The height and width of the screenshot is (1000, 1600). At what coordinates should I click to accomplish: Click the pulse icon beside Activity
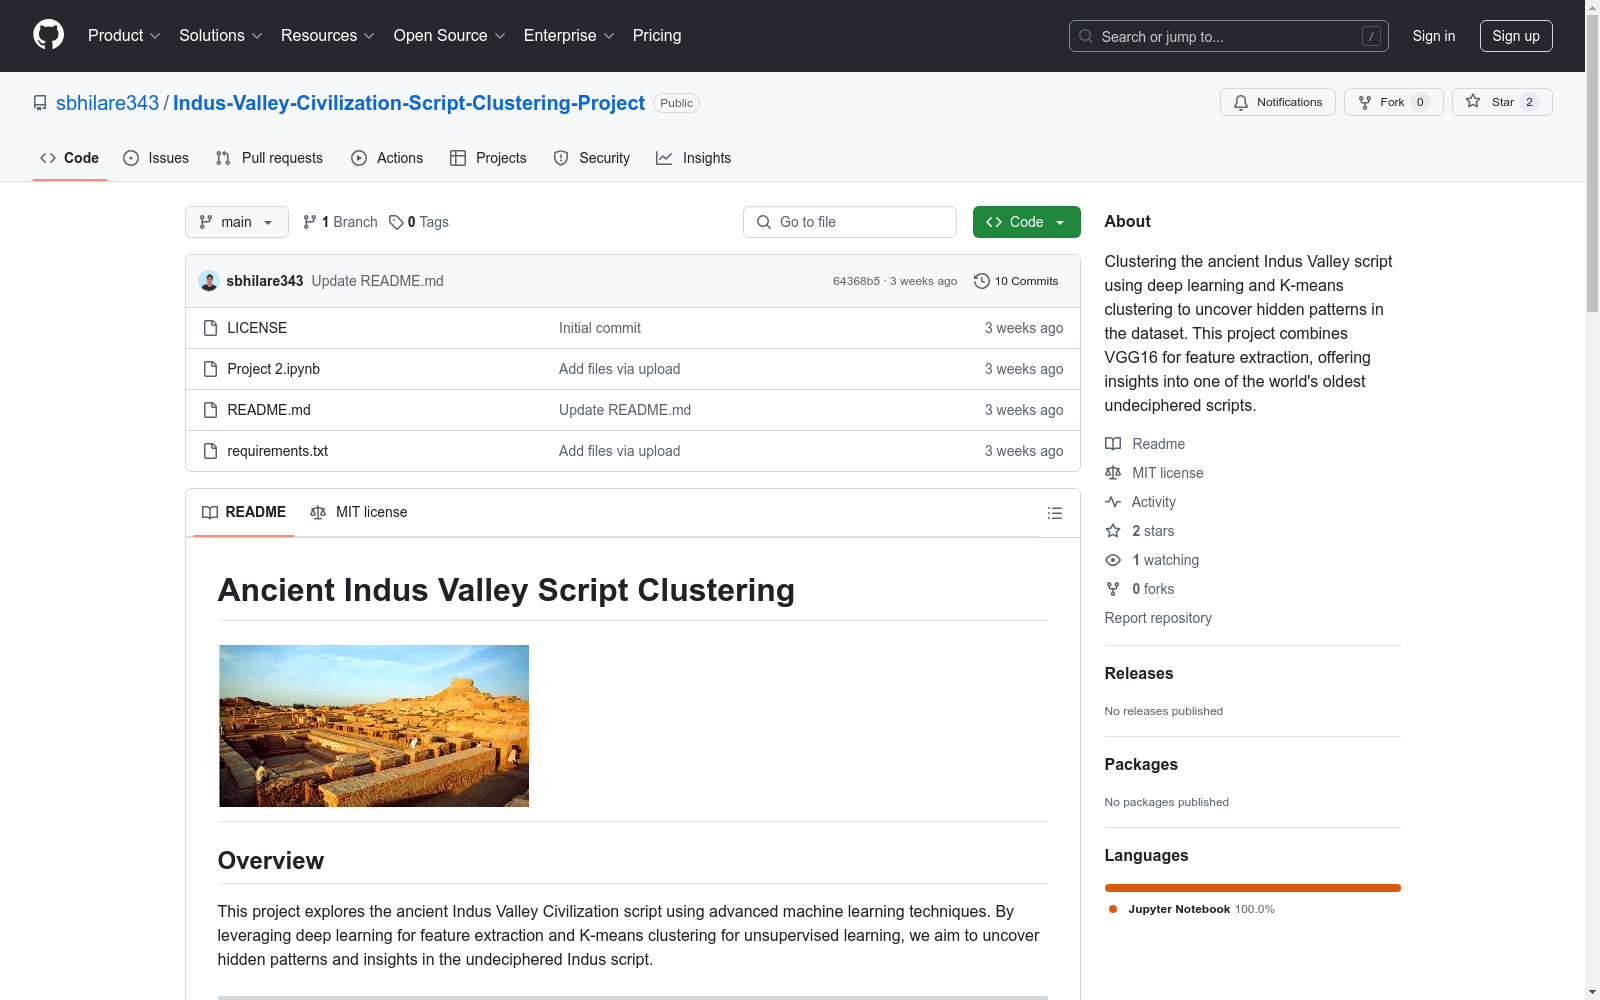[1113, 502]
